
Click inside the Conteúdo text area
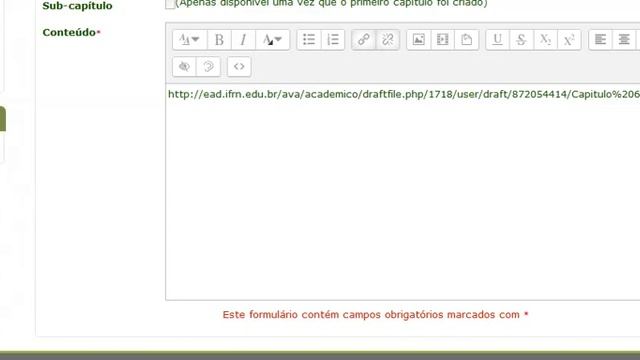pos(402,192)
